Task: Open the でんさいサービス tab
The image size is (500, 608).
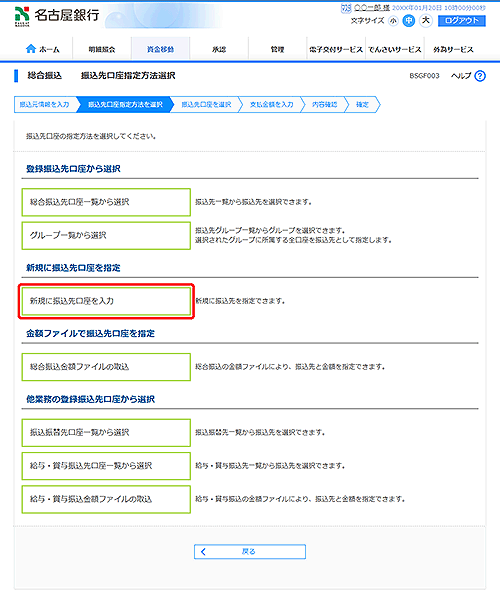Action: click(x=394, y=49)
